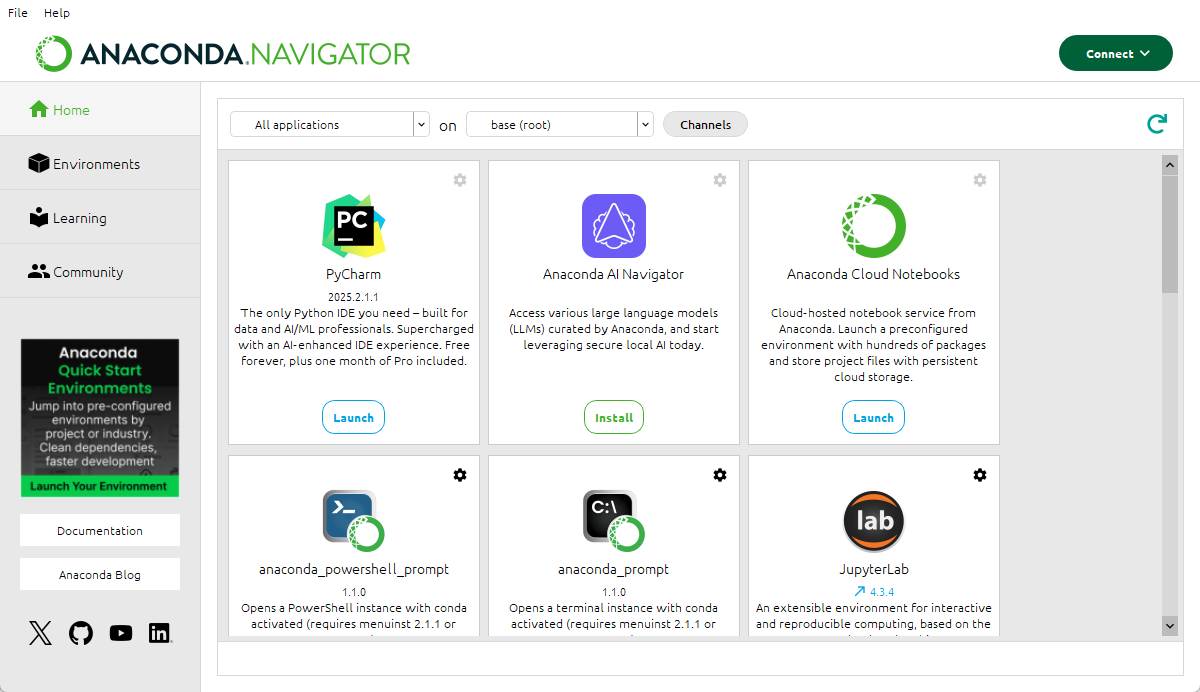Click the applications list scrollbar thumb
The image size is (1200, 692).
[1170, 233]
